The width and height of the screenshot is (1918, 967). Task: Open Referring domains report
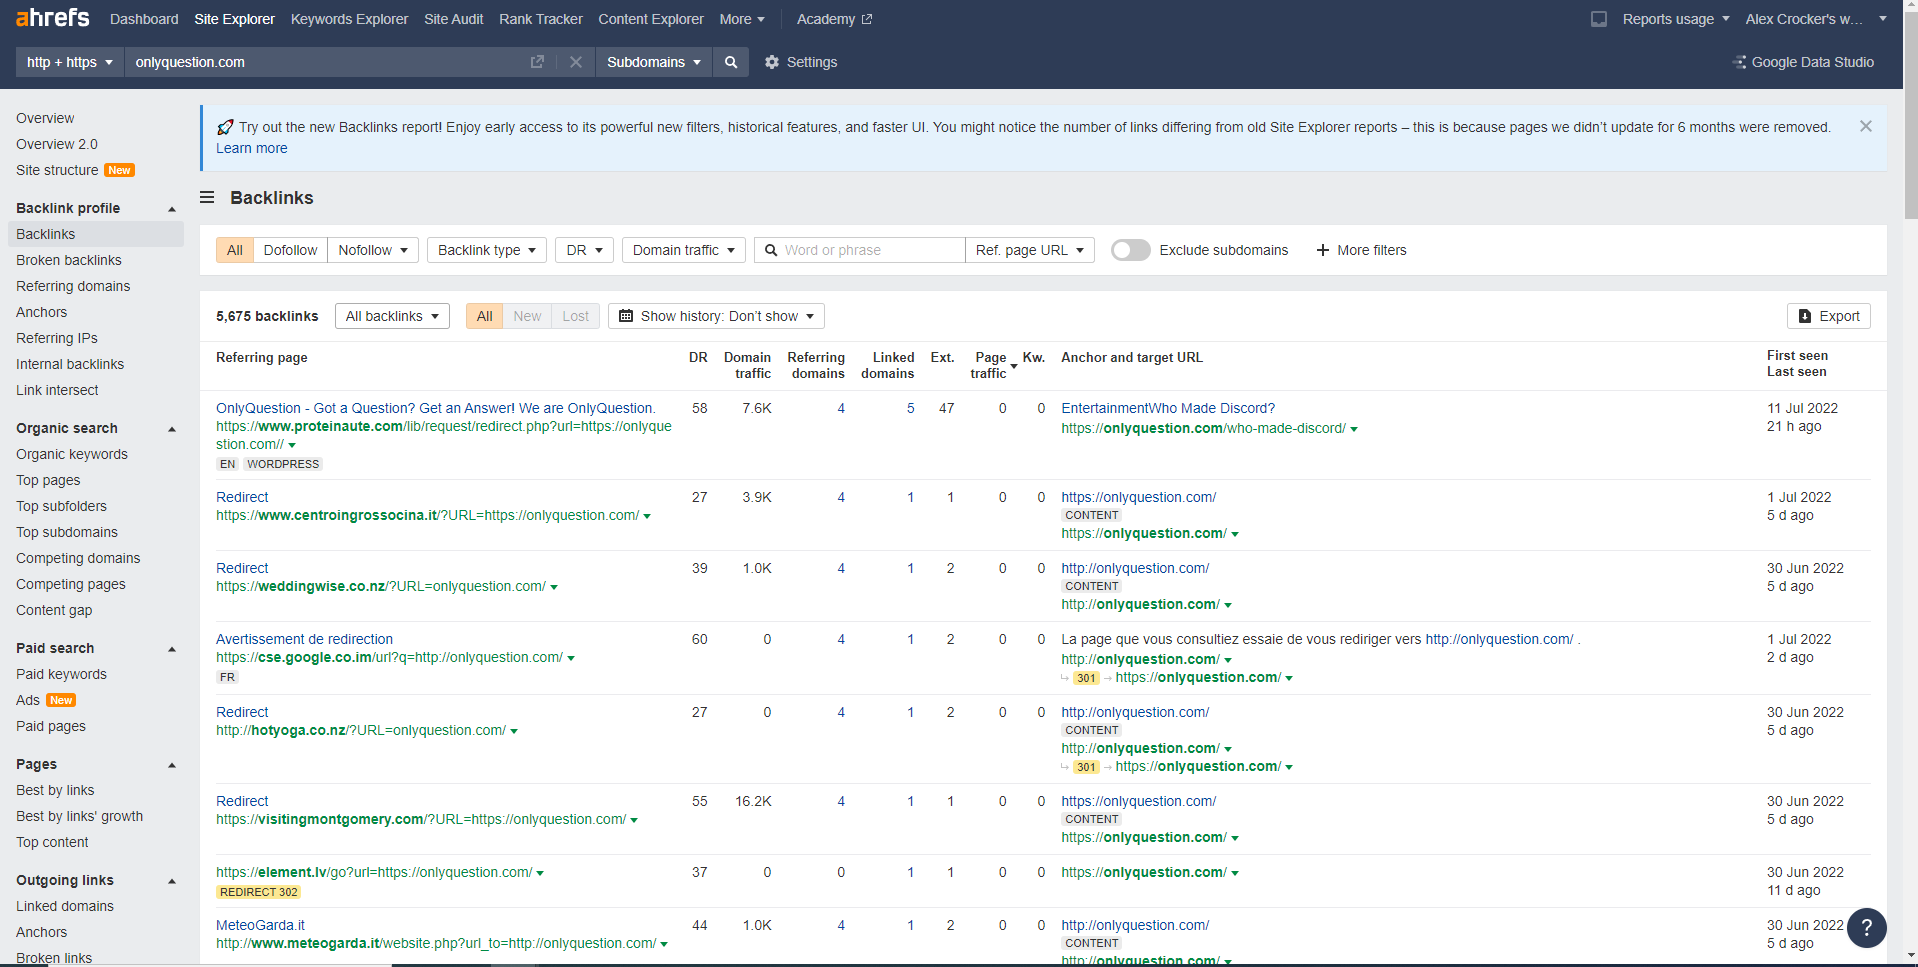(73, 286)
